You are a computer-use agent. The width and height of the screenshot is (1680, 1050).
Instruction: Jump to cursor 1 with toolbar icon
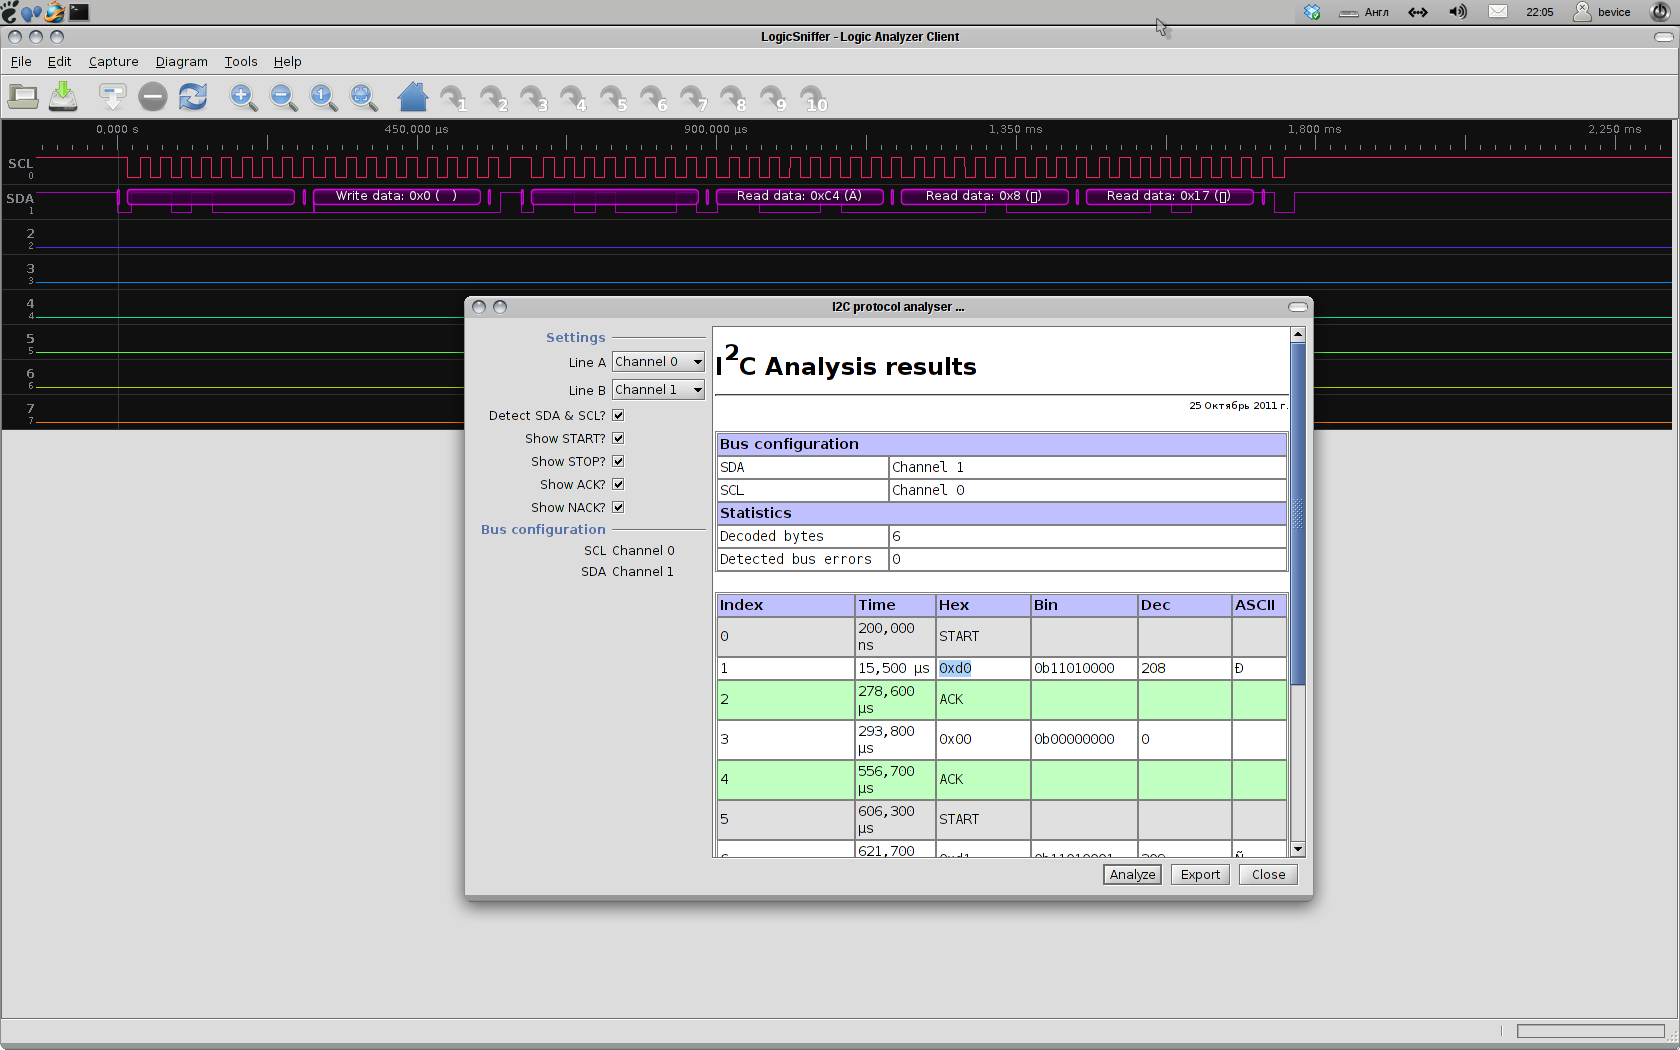point(453,97)
